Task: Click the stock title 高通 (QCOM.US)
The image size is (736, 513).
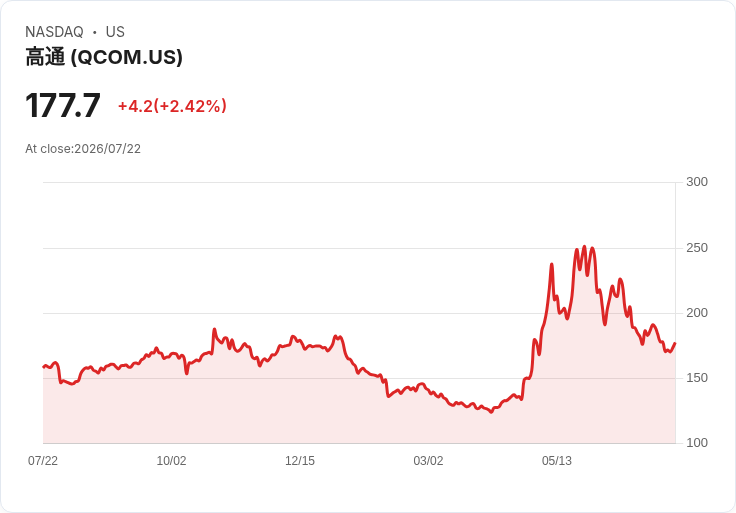Action: coord(104,57)
